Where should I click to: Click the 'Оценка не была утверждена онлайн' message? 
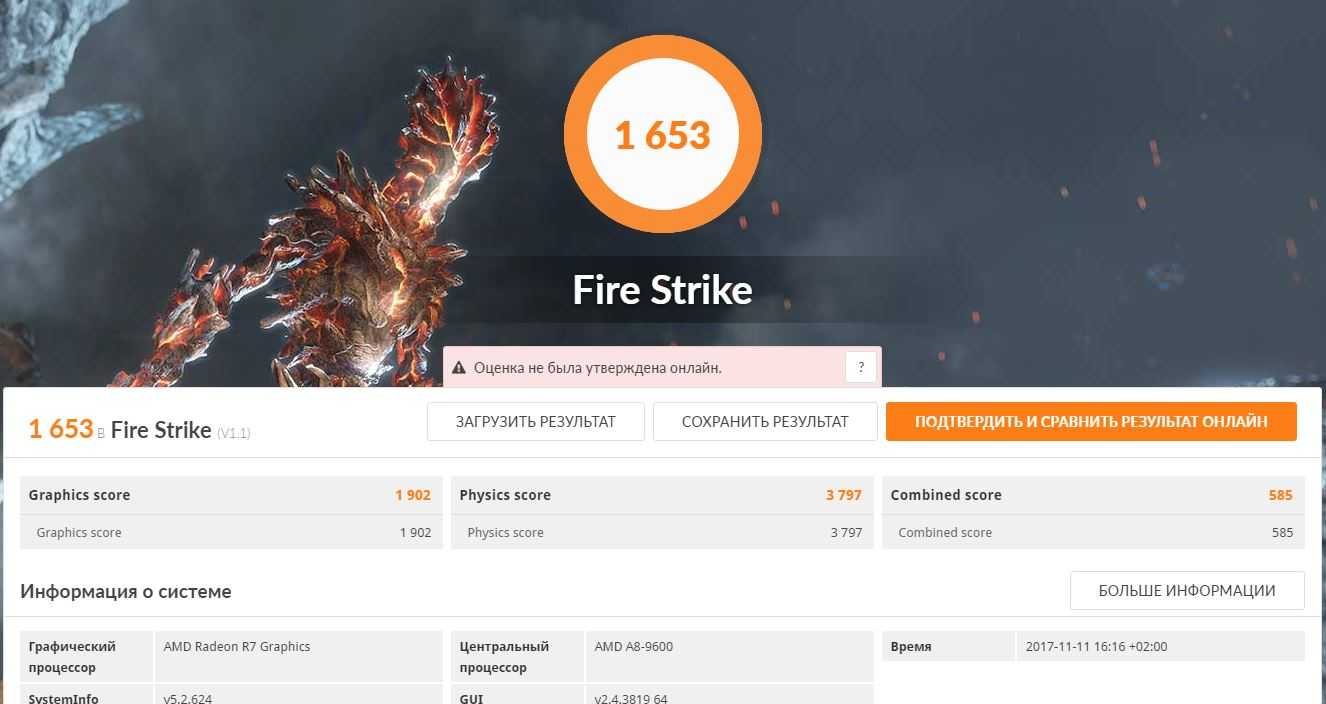click(597, 368)
